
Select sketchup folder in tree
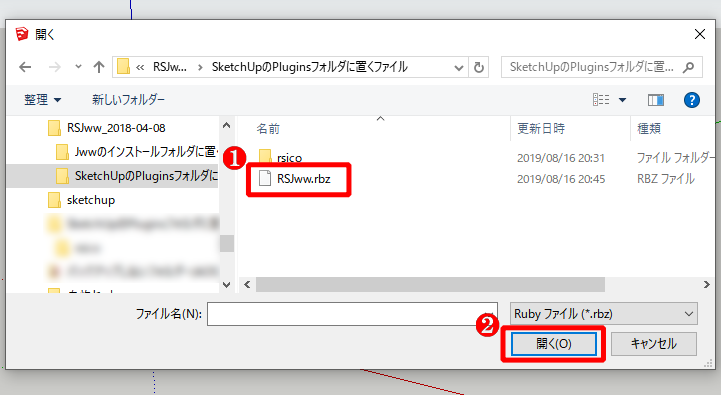(x=91, y=200)
